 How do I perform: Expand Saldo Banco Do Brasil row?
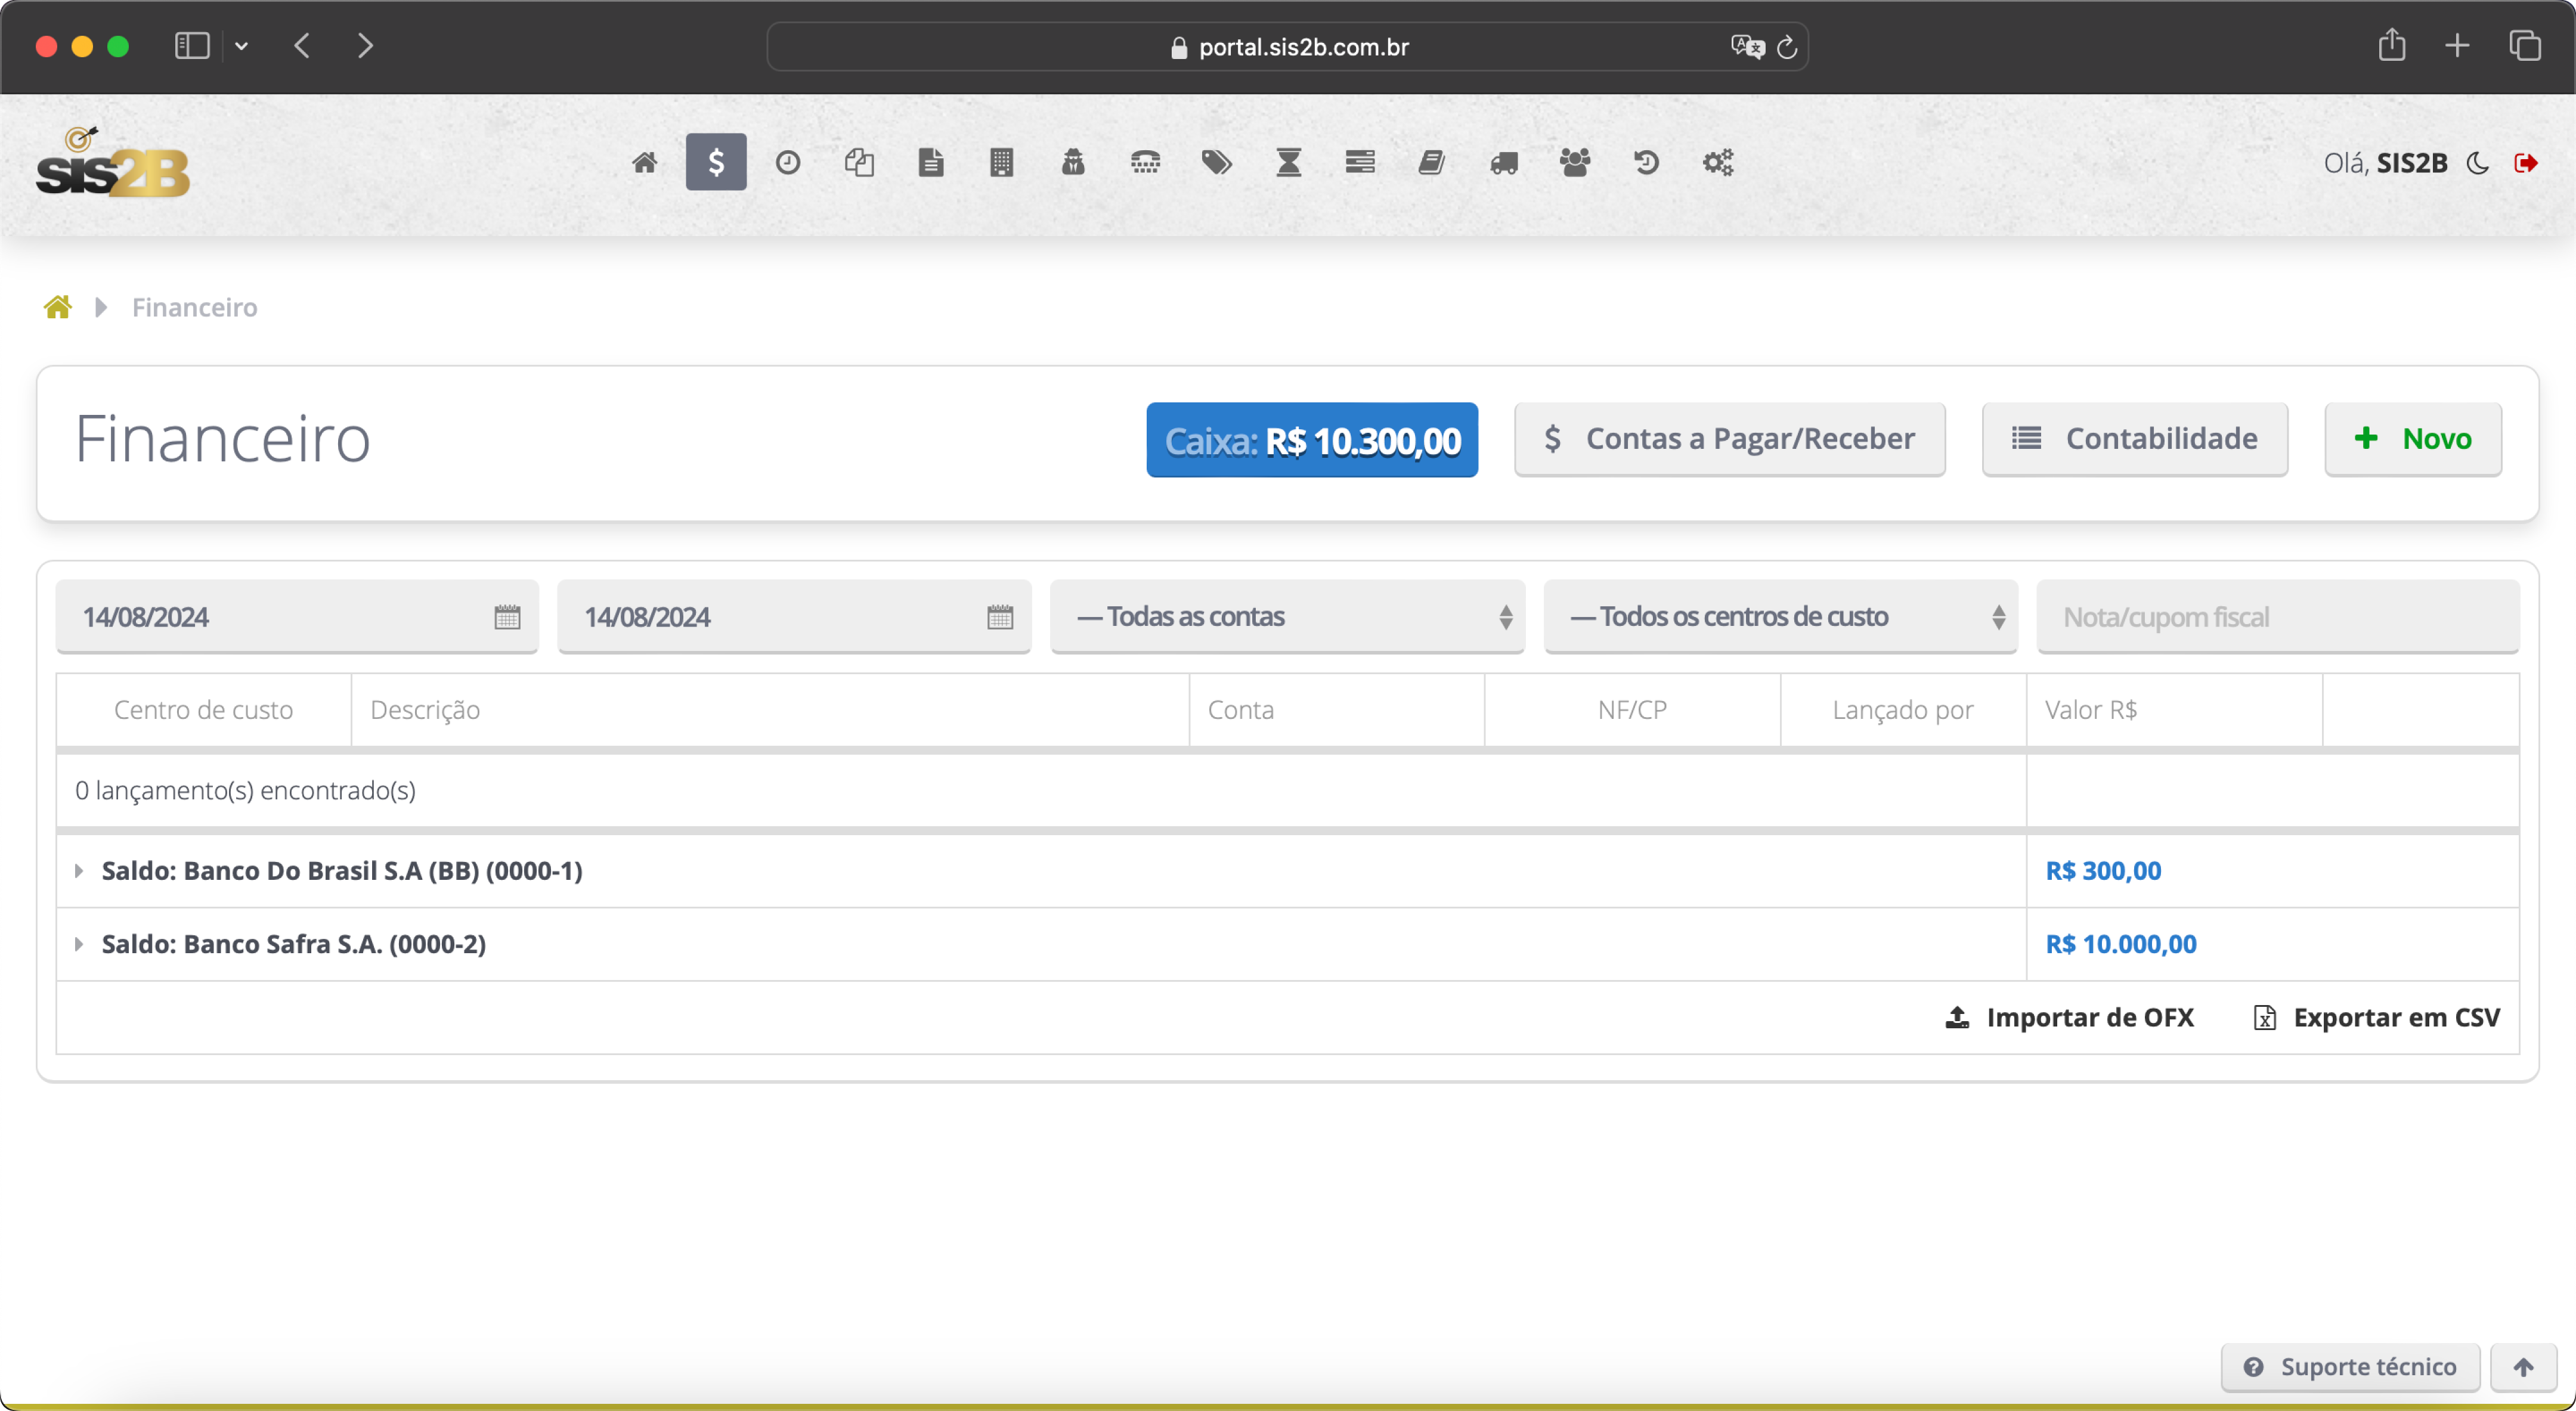click(x=79, y=871)
